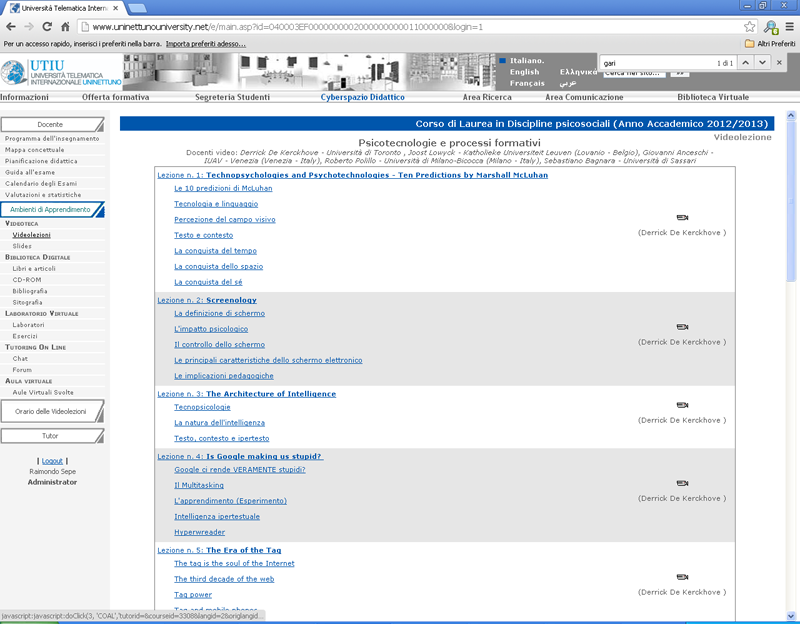The height and width of the screenshot is (624, 800).
Task: Open Screenology lesson video camera icon
Action: (x=682, y=327)
